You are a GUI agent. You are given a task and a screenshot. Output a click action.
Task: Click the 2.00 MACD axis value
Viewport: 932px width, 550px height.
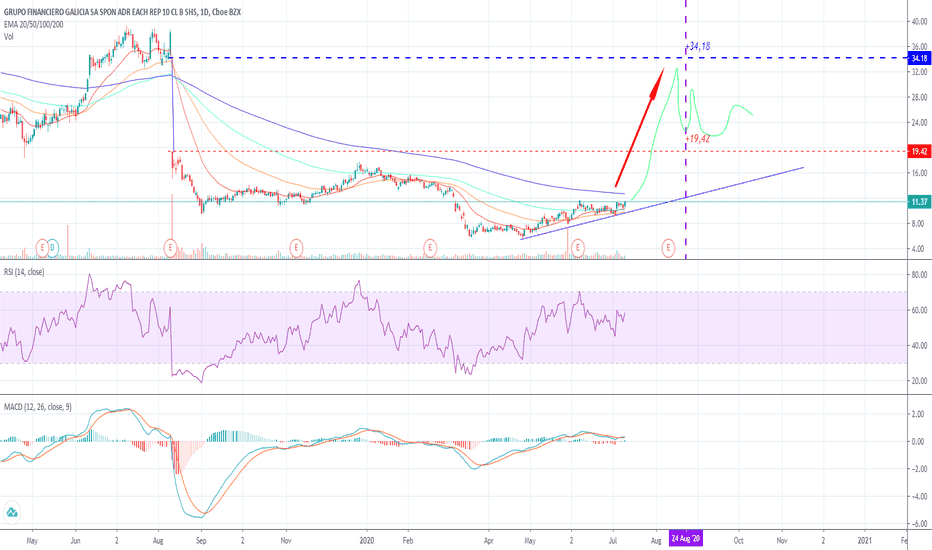919,414
